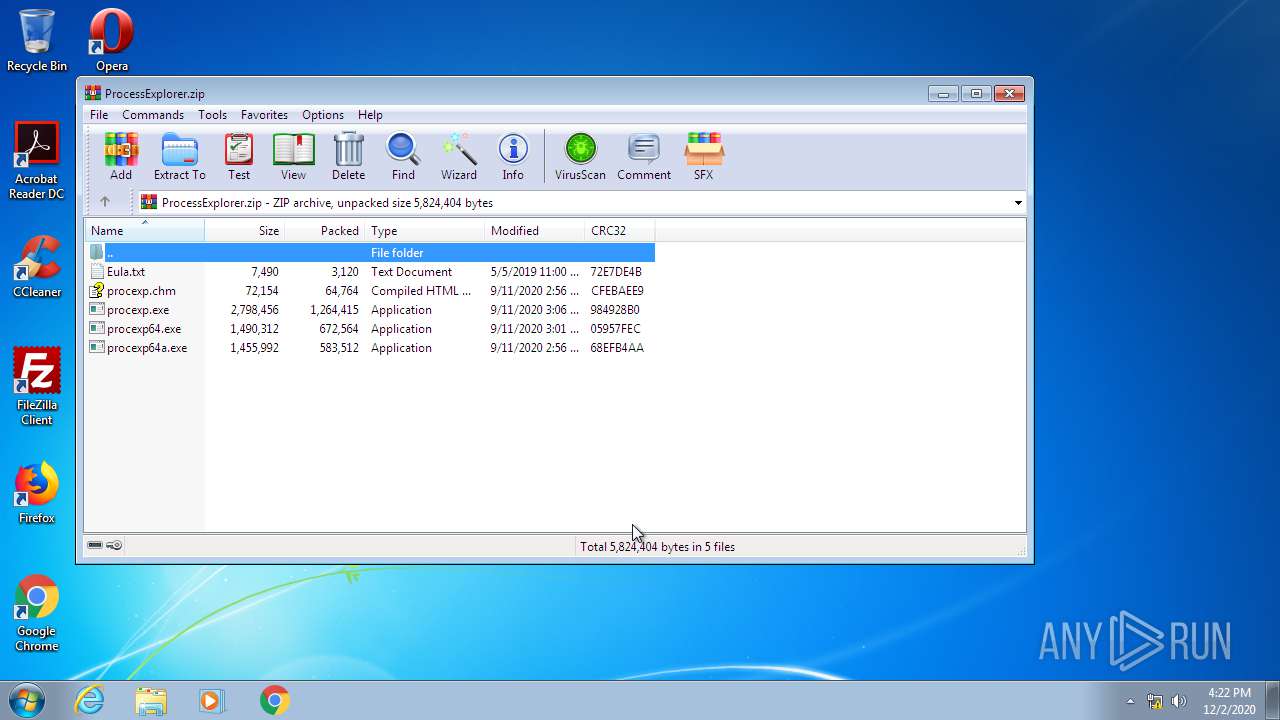The height and width of the screenshot is (720, 1280).
Task: Open media player from taskbar
Action: coord(211,700)
